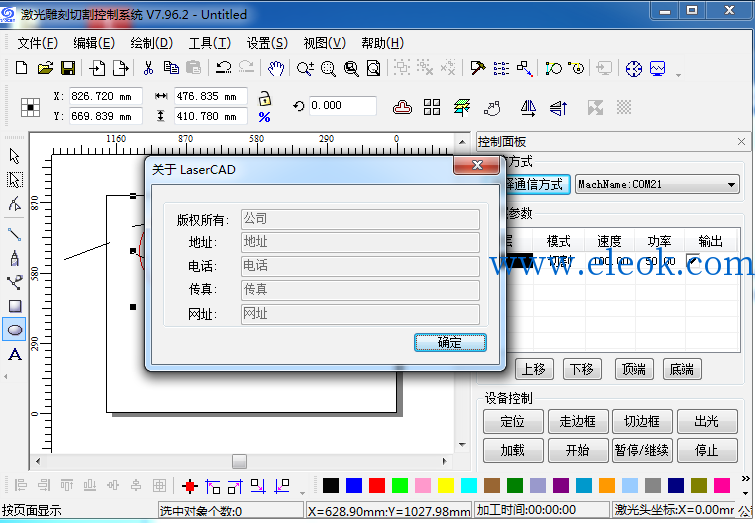The image size is (755, 523).
Task: Click the mirror horizontal icon
Action: coord(528,107)
